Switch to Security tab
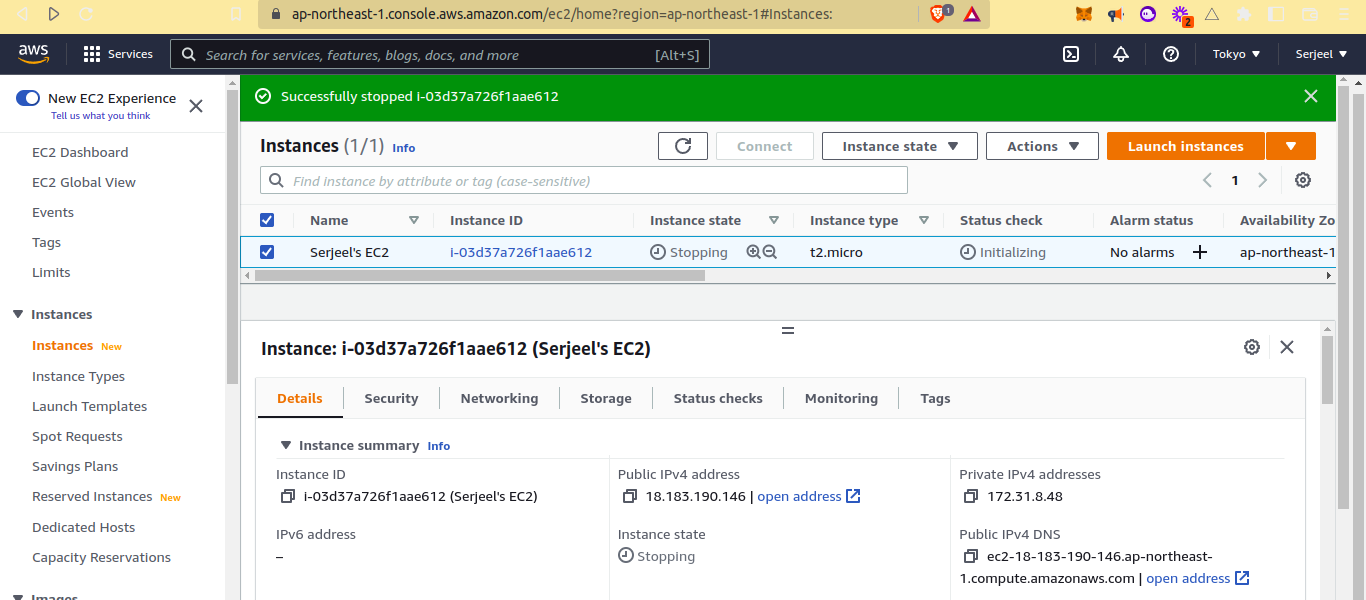The height and width of the screenshot is (600, 1366). (x=391, y=398)
